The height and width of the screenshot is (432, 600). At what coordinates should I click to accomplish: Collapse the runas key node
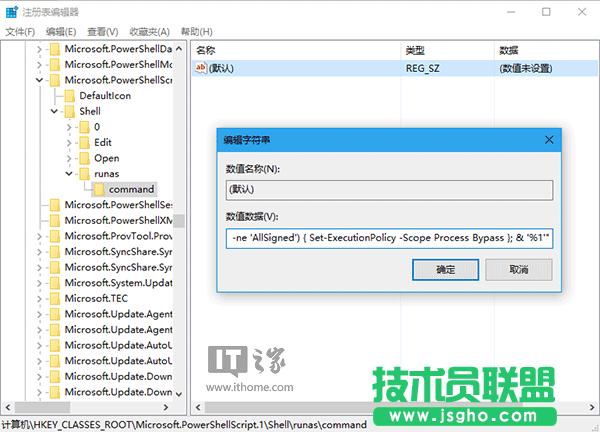click(69, 174)
